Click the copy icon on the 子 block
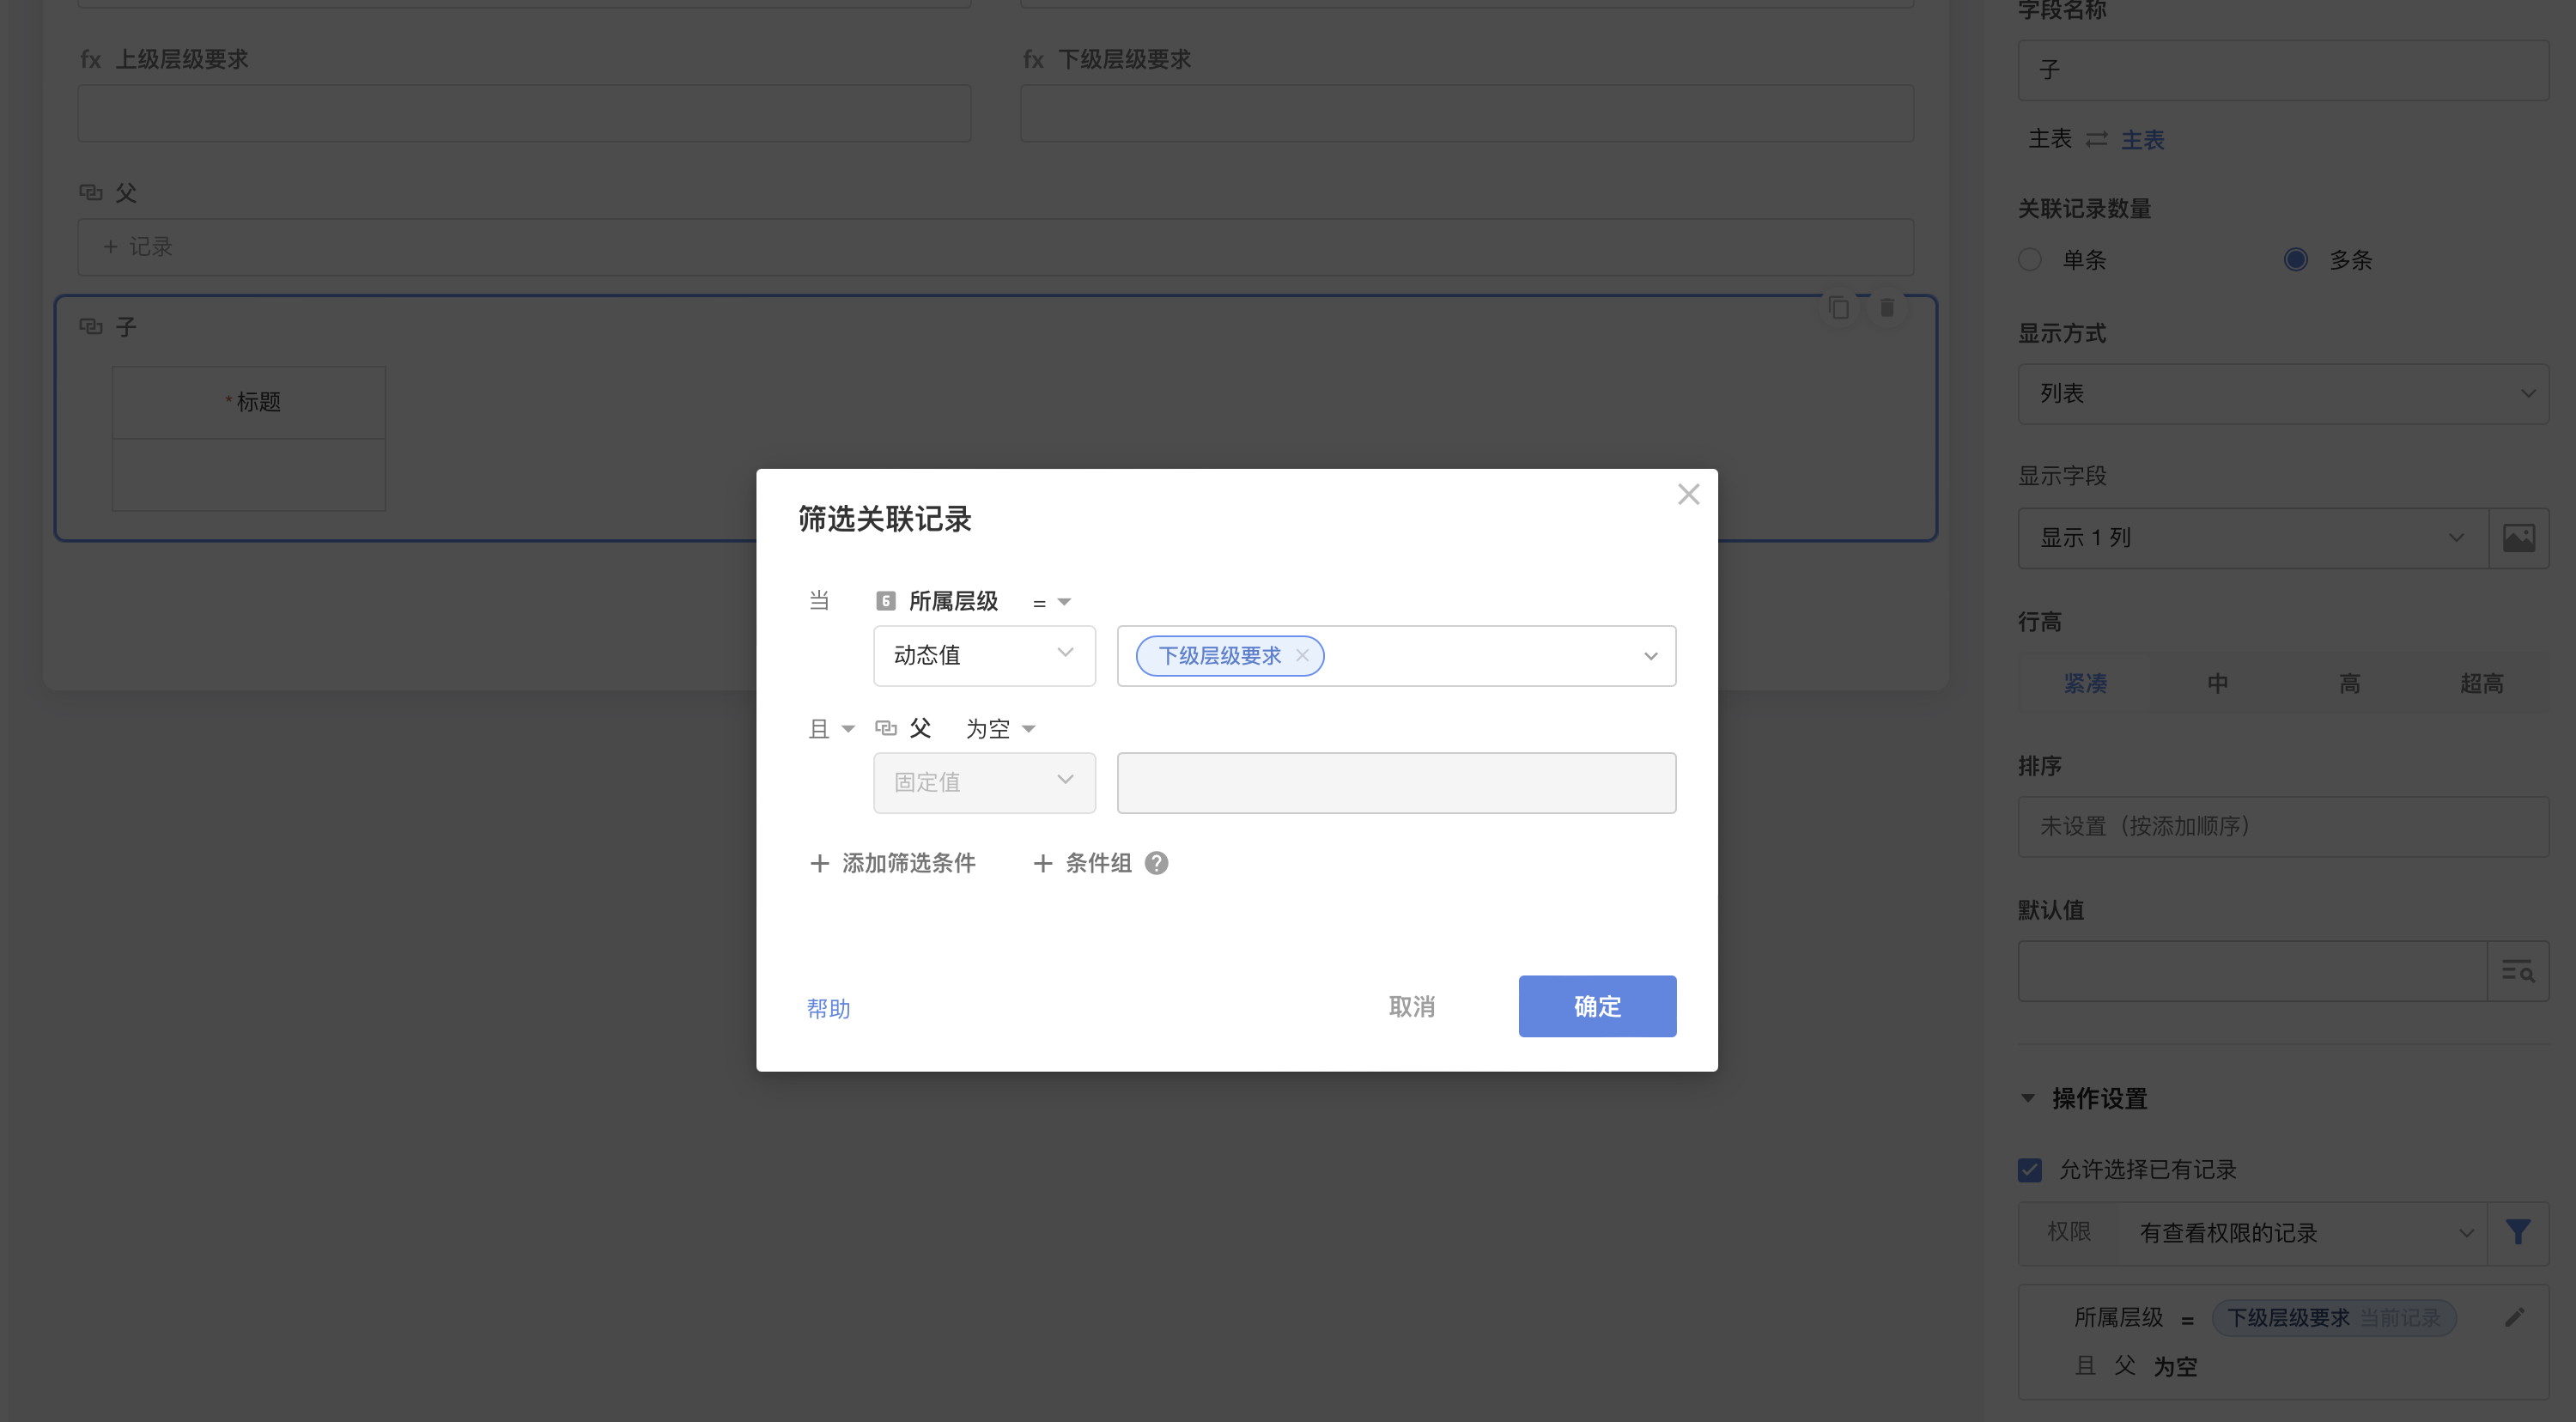Screen dimensions: 2576x1422 [1838, 308]
